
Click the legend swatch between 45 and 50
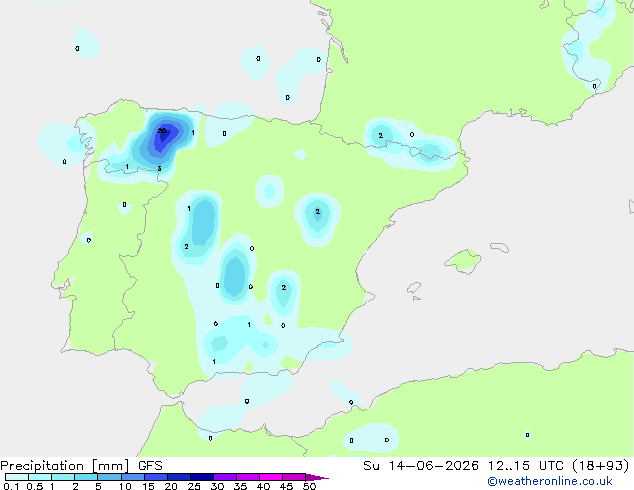pos(294,477)
